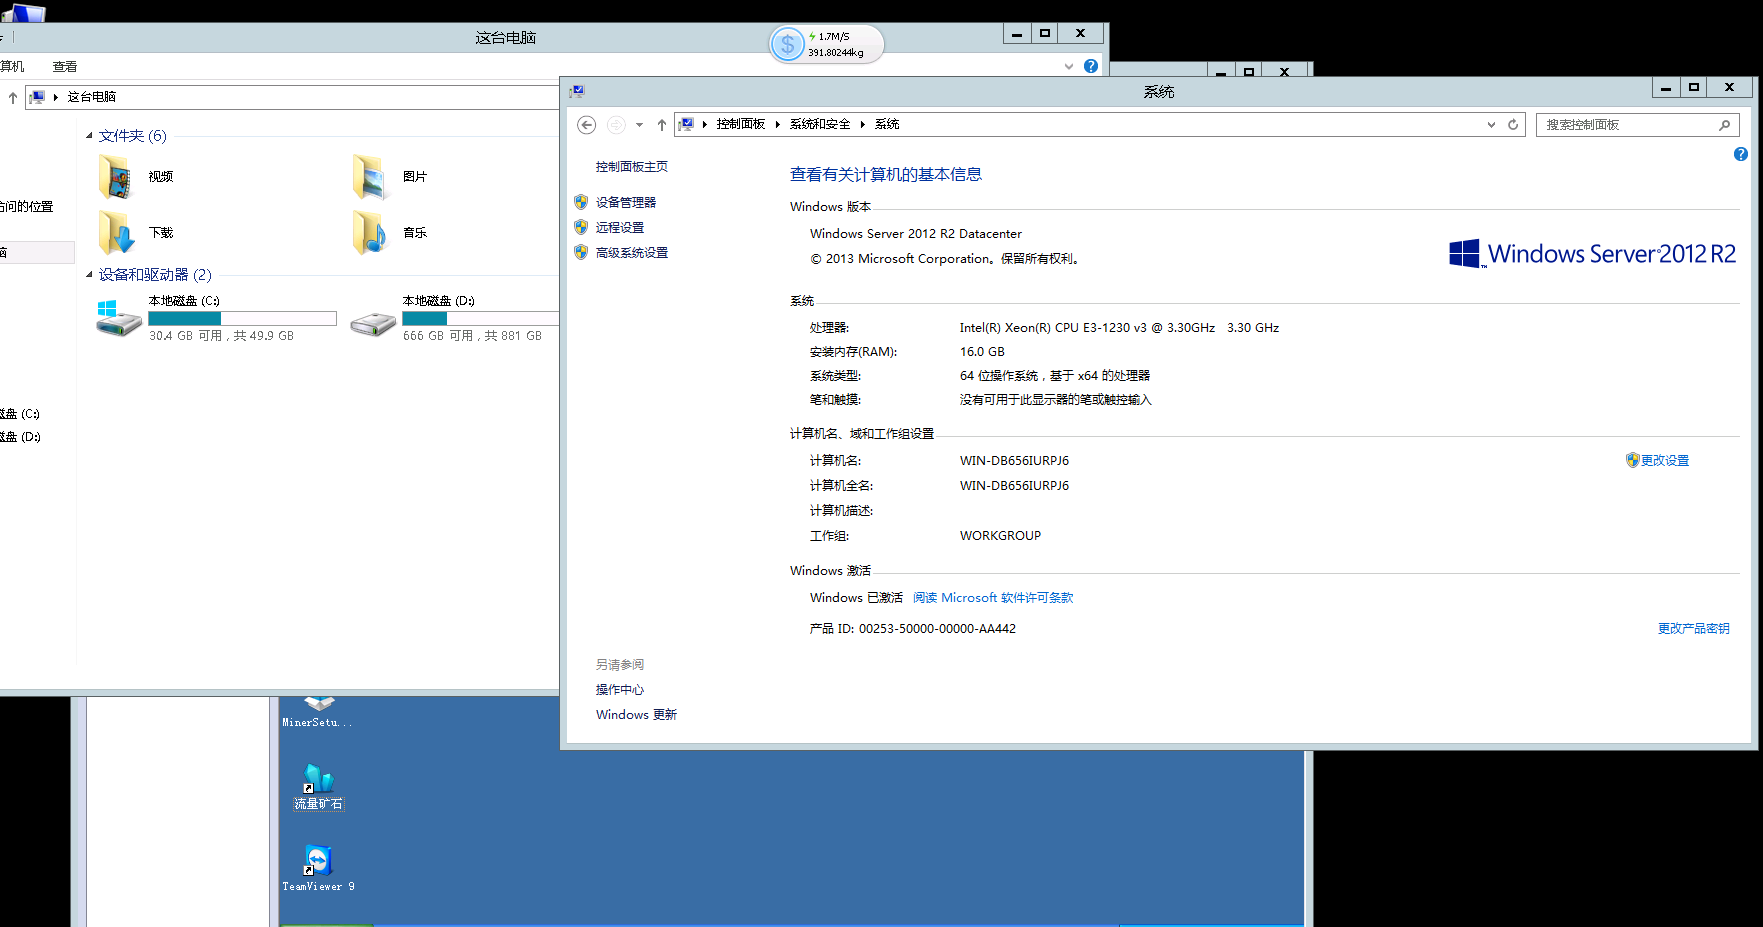
Task: Click 这台电脑 in the address bar
Action: pyautogui.click(x=92, y=97)
